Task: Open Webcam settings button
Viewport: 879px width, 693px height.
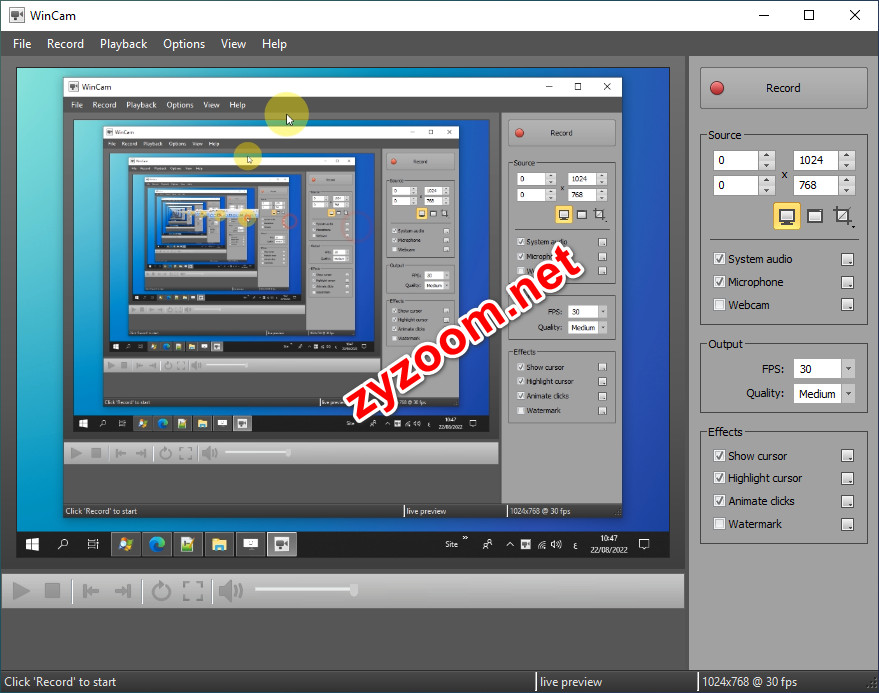Action: [x=848, y=304]
